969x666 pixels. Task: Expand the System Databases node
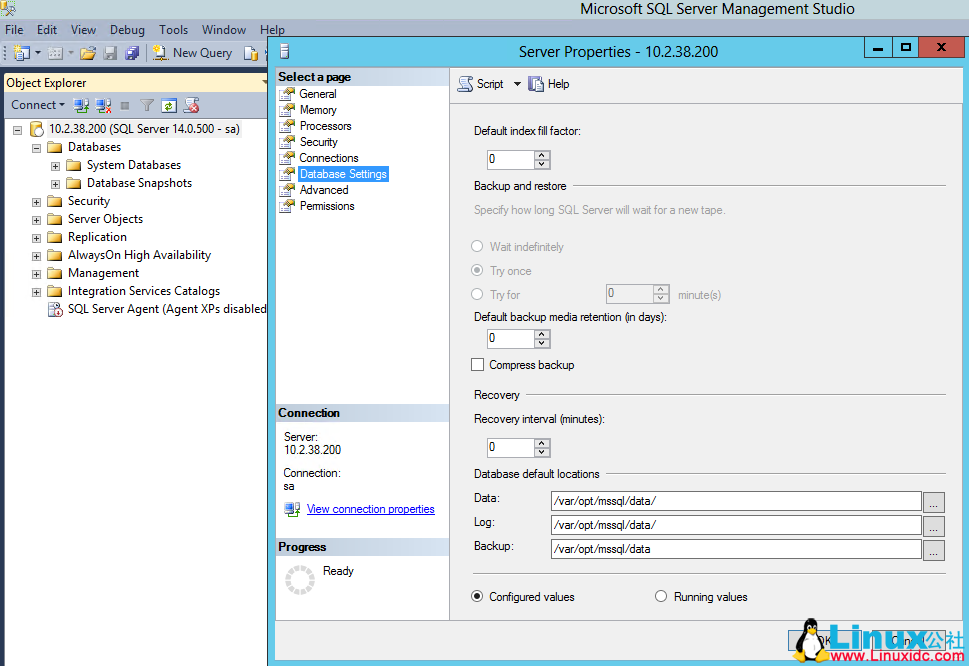coord(55,164)
